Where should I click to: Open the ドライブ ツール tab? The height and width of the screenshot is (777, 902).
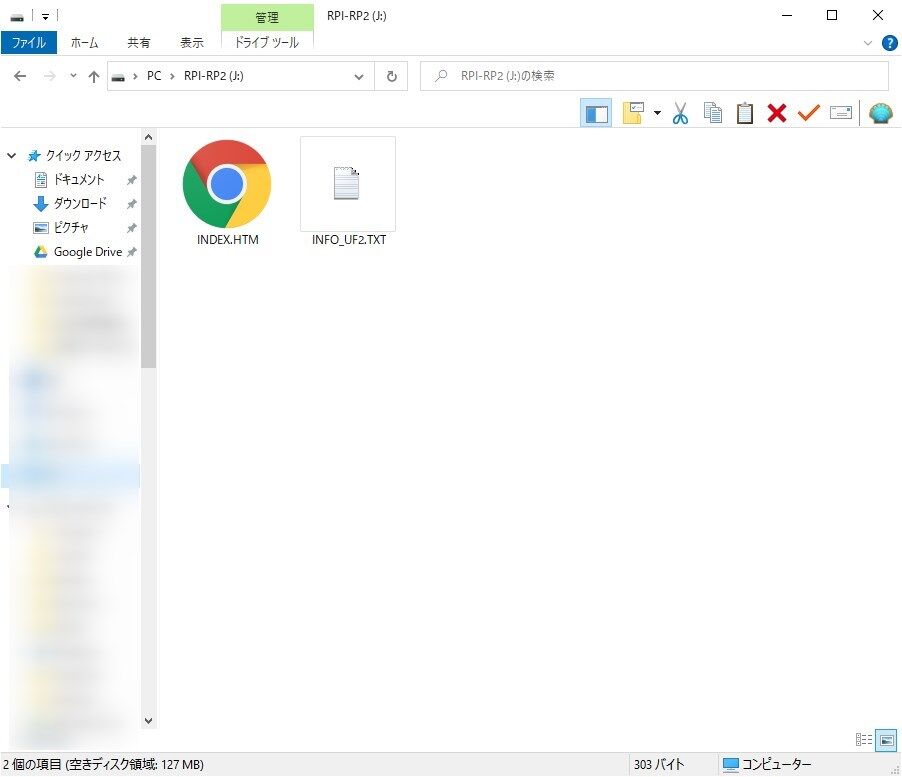pyautogui.click(x=267, y=43)
